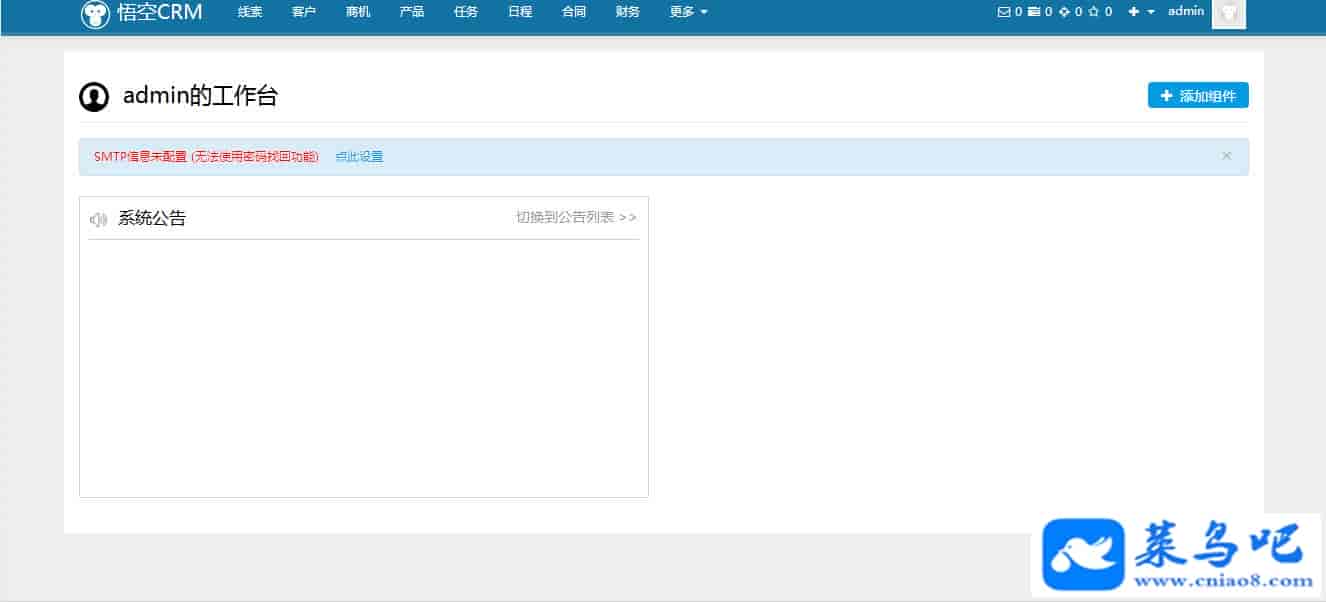Image resolution: width=1326 pixels, height=602 pixels.
Task: Click the list/tasks counter icon in navbar
Action: [x=1034, y=12]
